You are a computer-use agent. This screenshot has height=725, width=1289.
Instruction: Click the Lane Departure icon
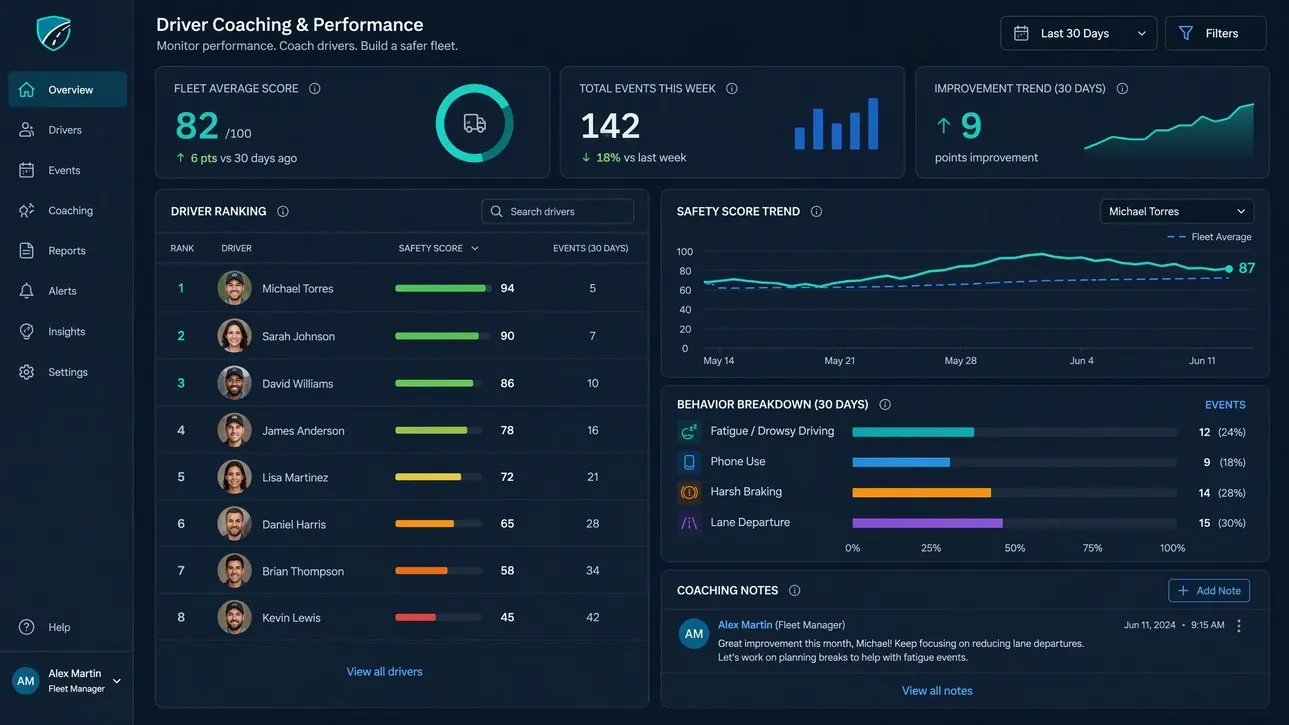[689, 522]
